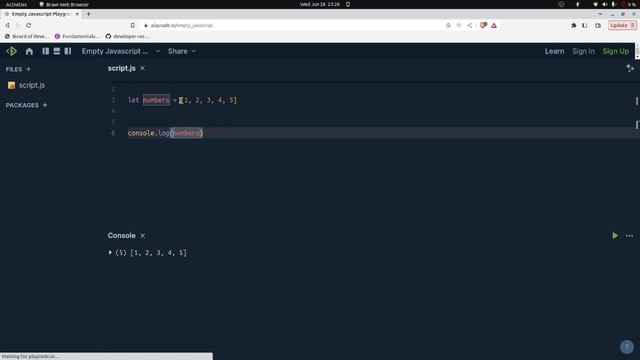Screen dimensions: 640x360
Task: Open the developer-res GitHub bookmark
Action: (127, 36)
